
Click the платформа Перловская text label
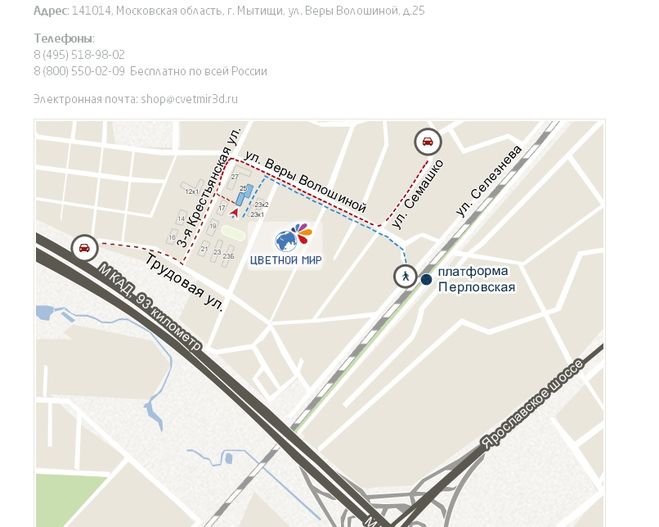(476, 279)
